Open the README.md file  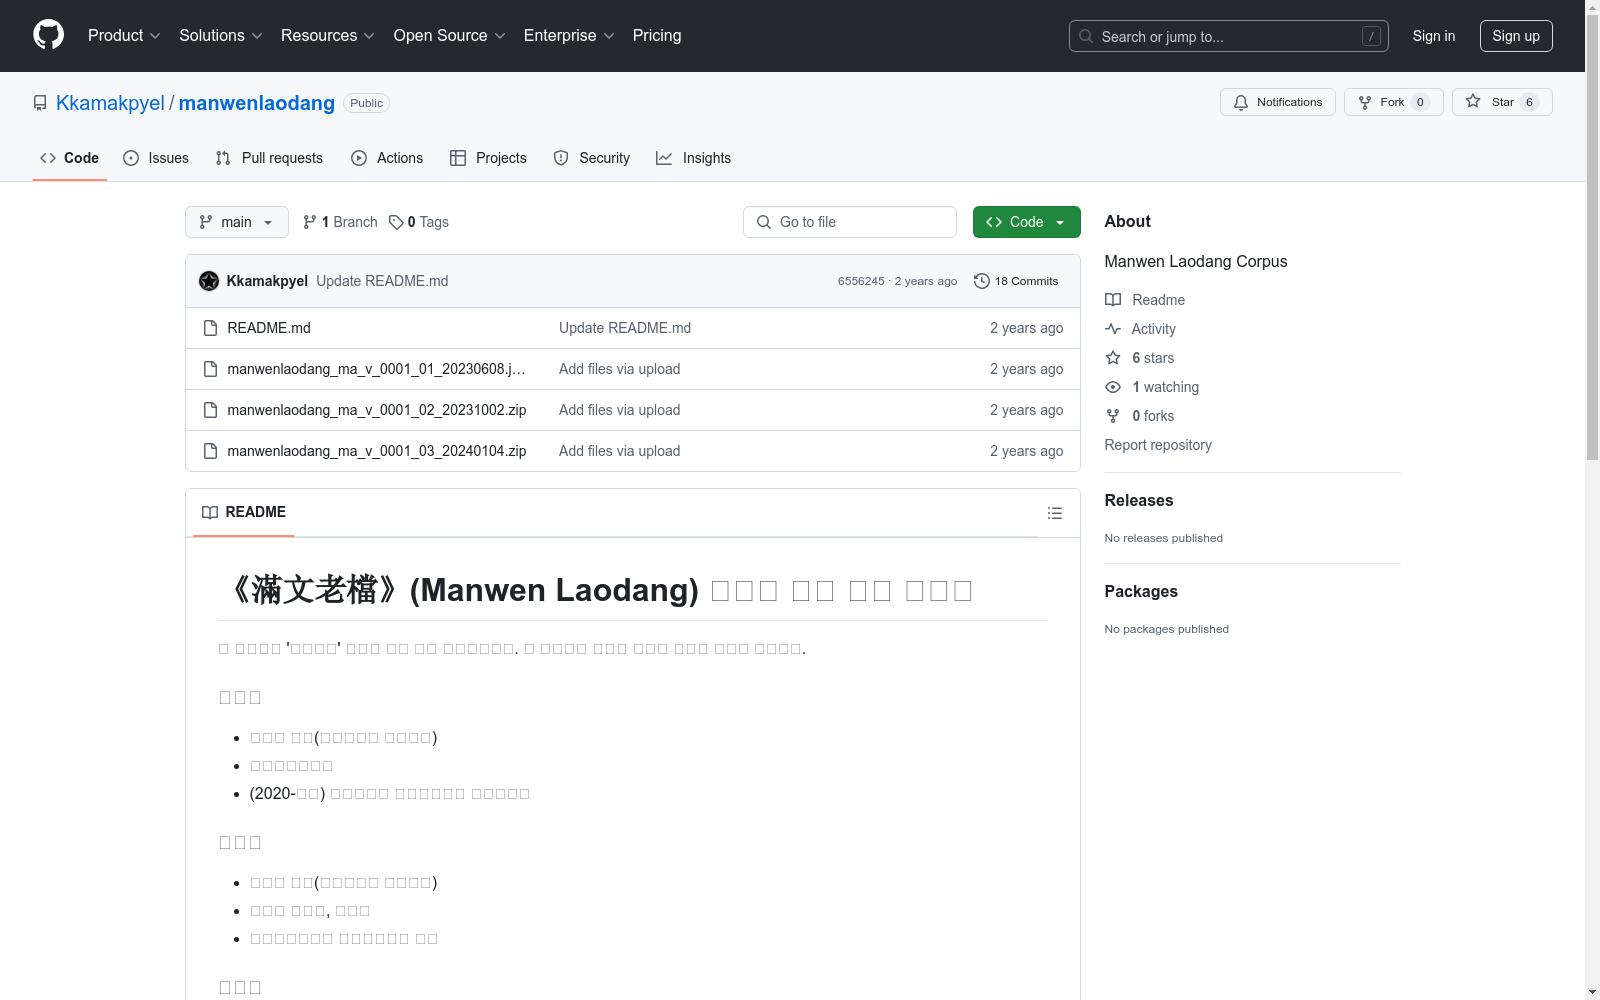pyautogui.click(x=269, y=328)
